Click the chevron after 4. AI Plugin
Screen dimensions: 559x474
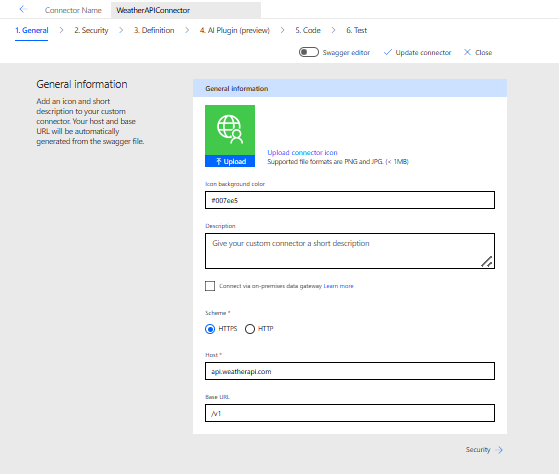pyautogui.click(x=282, y=30)
